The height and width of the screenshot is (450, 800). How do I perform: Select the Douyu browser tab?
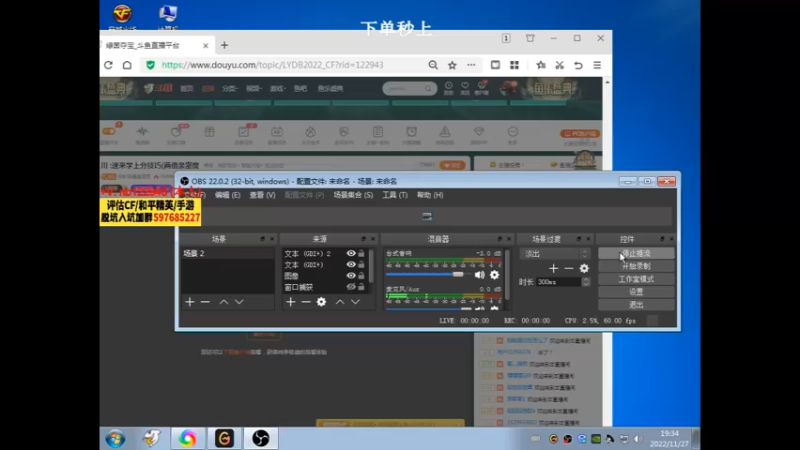156,45
